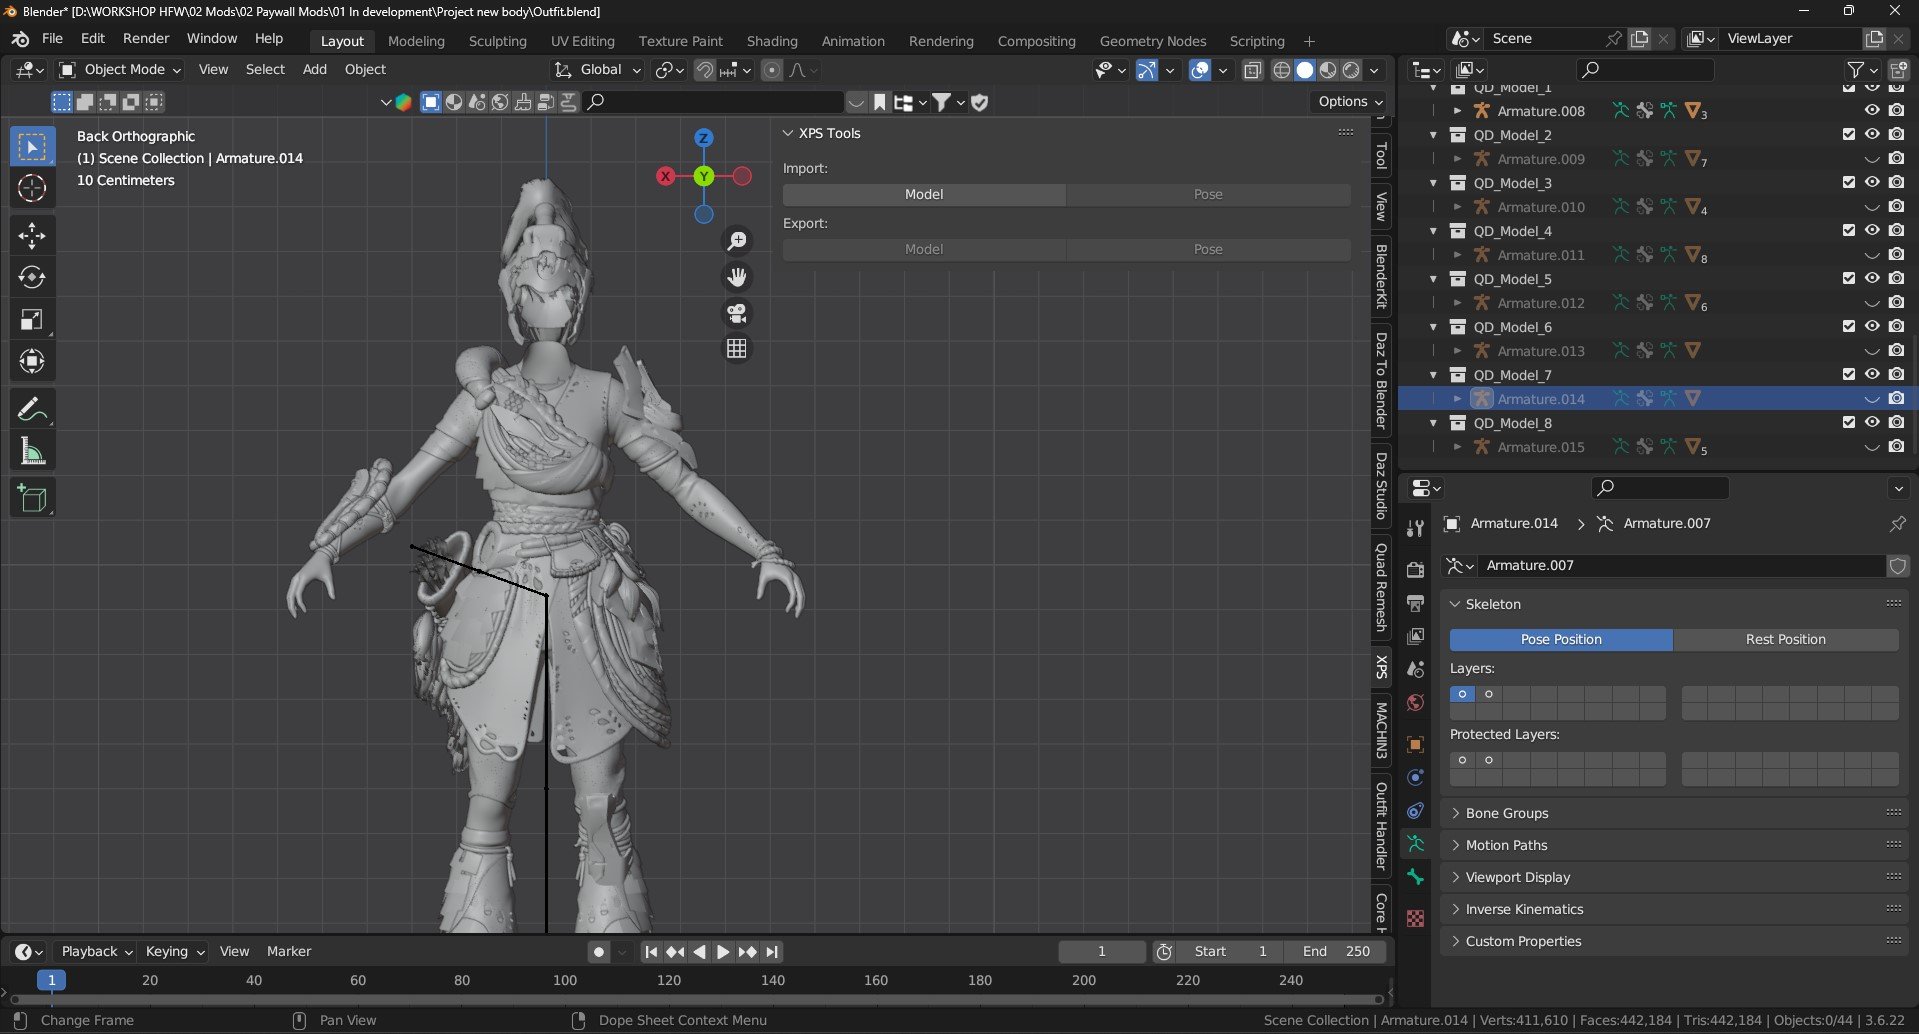
Task: Activate the Annotate pencil tool
Action: point(32,409)
